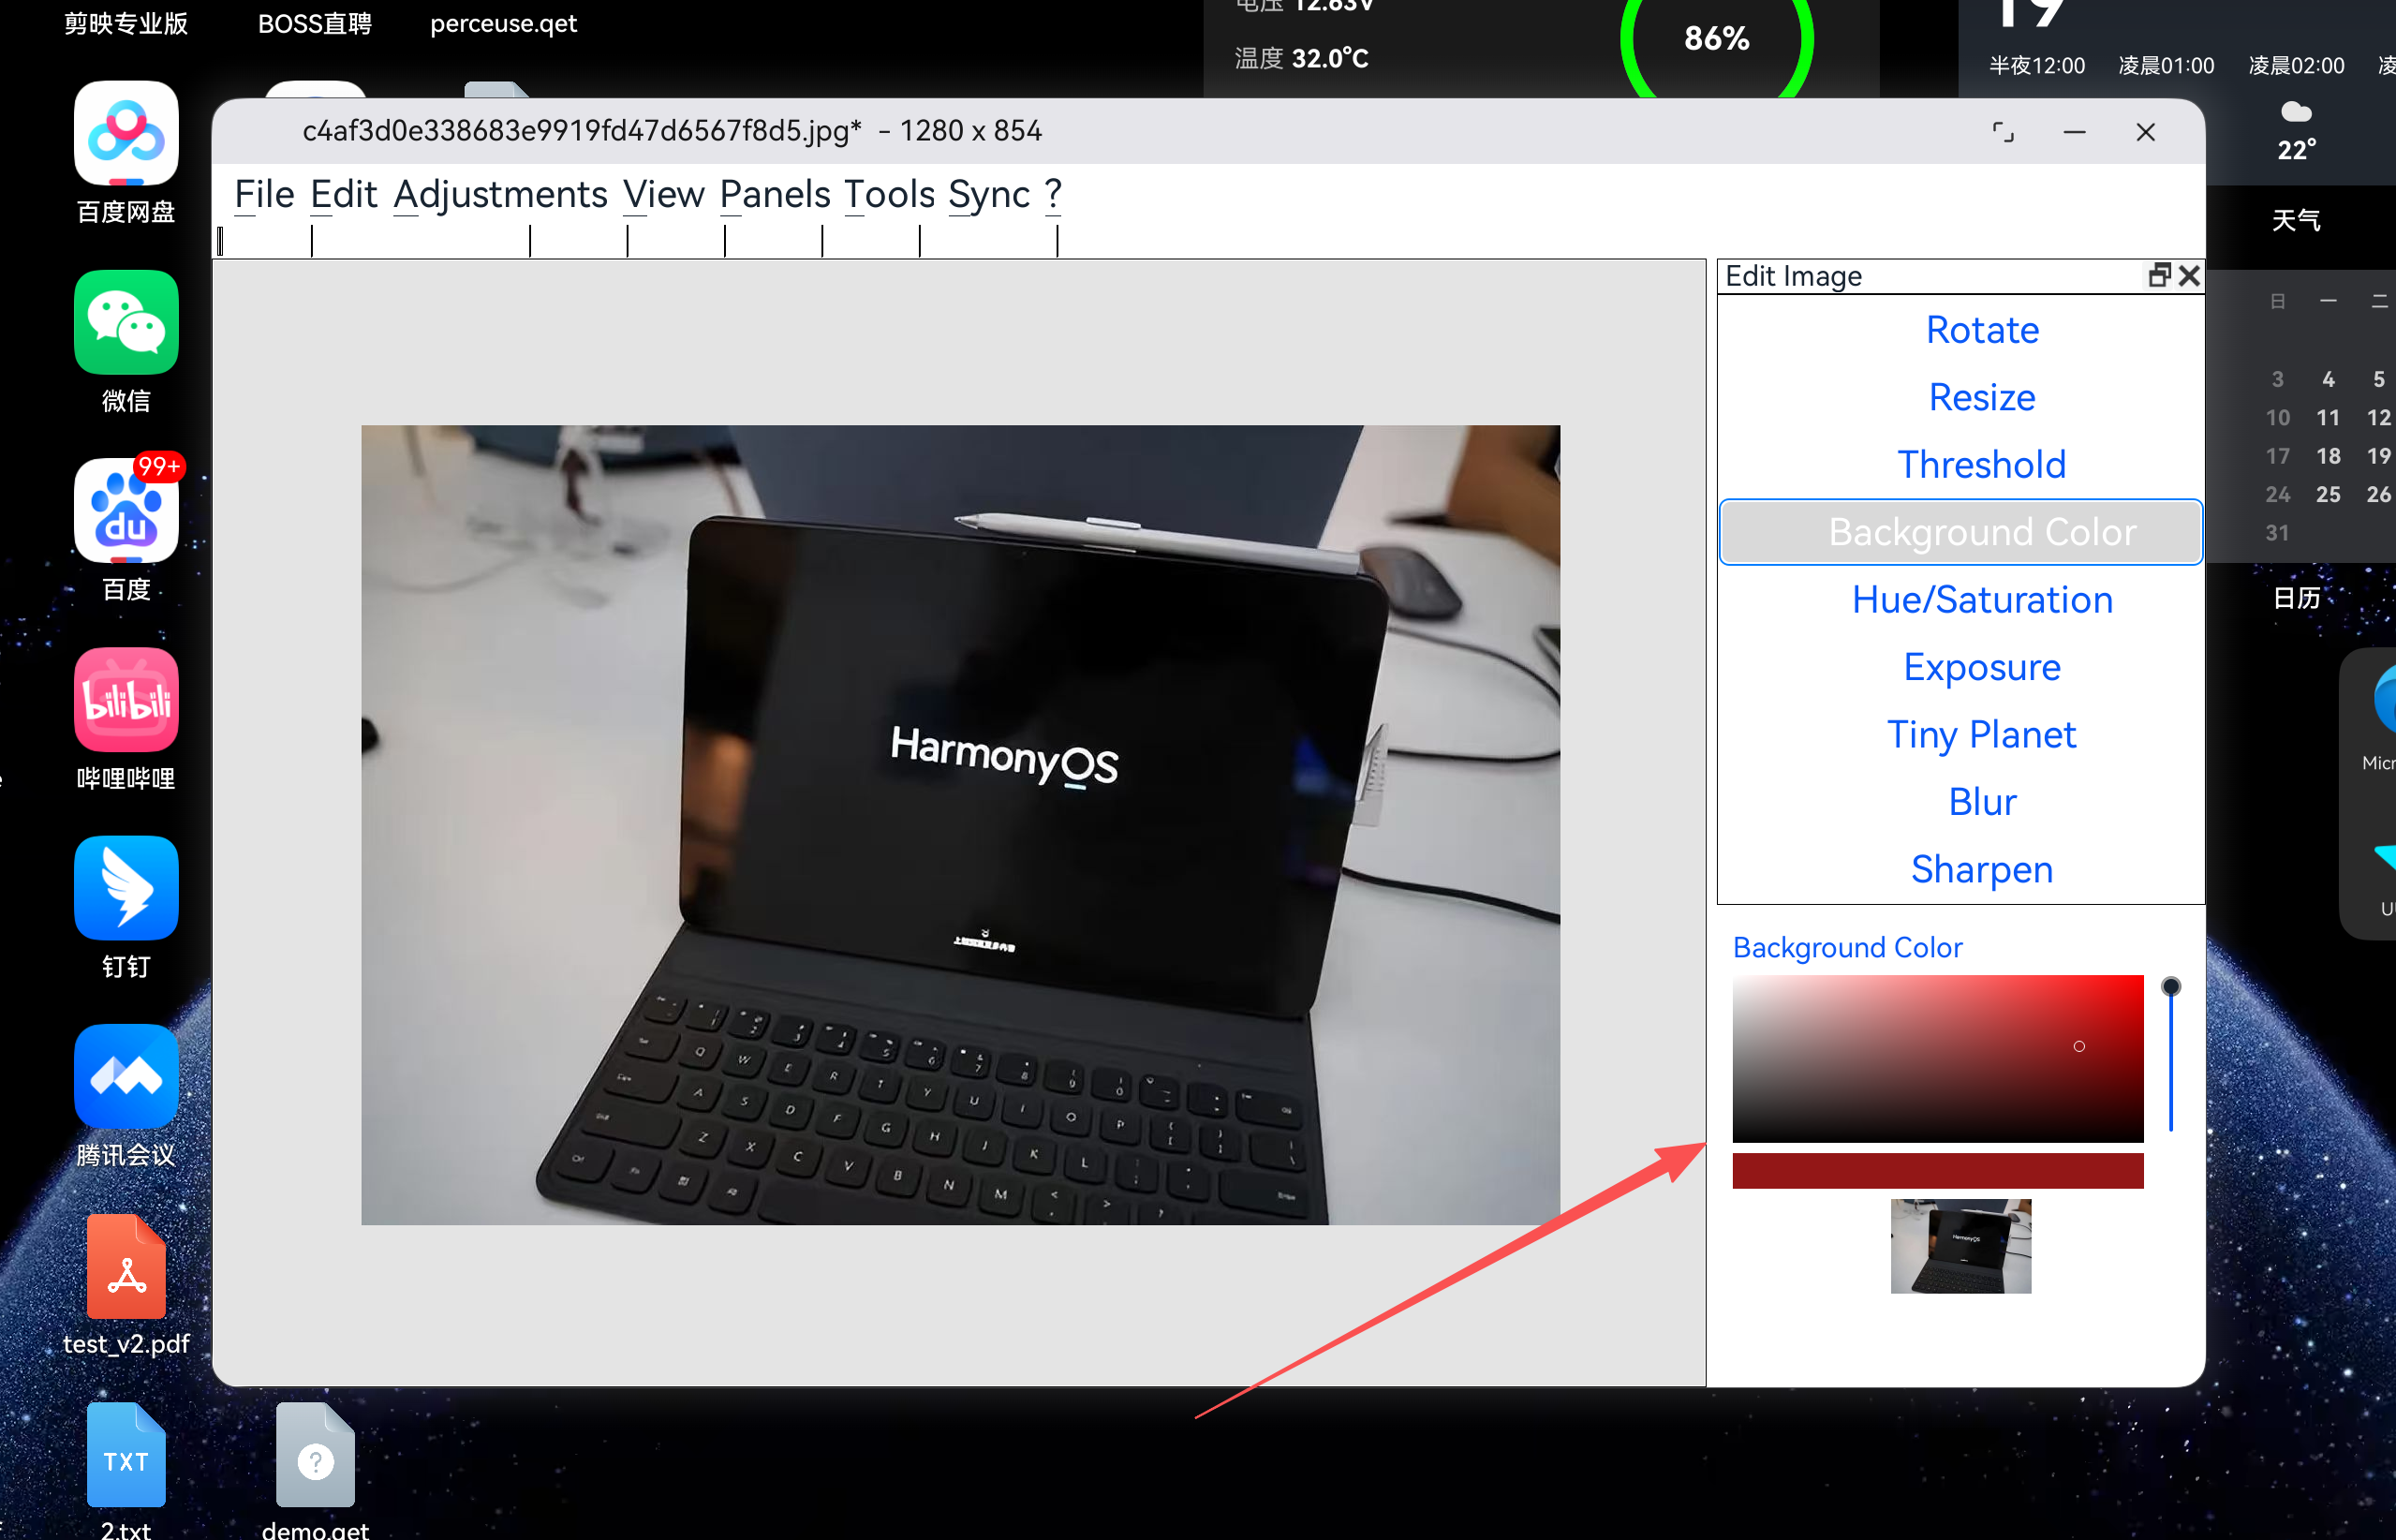
Task: Launch 微信 from the desktop
Action: coord(126,322)
